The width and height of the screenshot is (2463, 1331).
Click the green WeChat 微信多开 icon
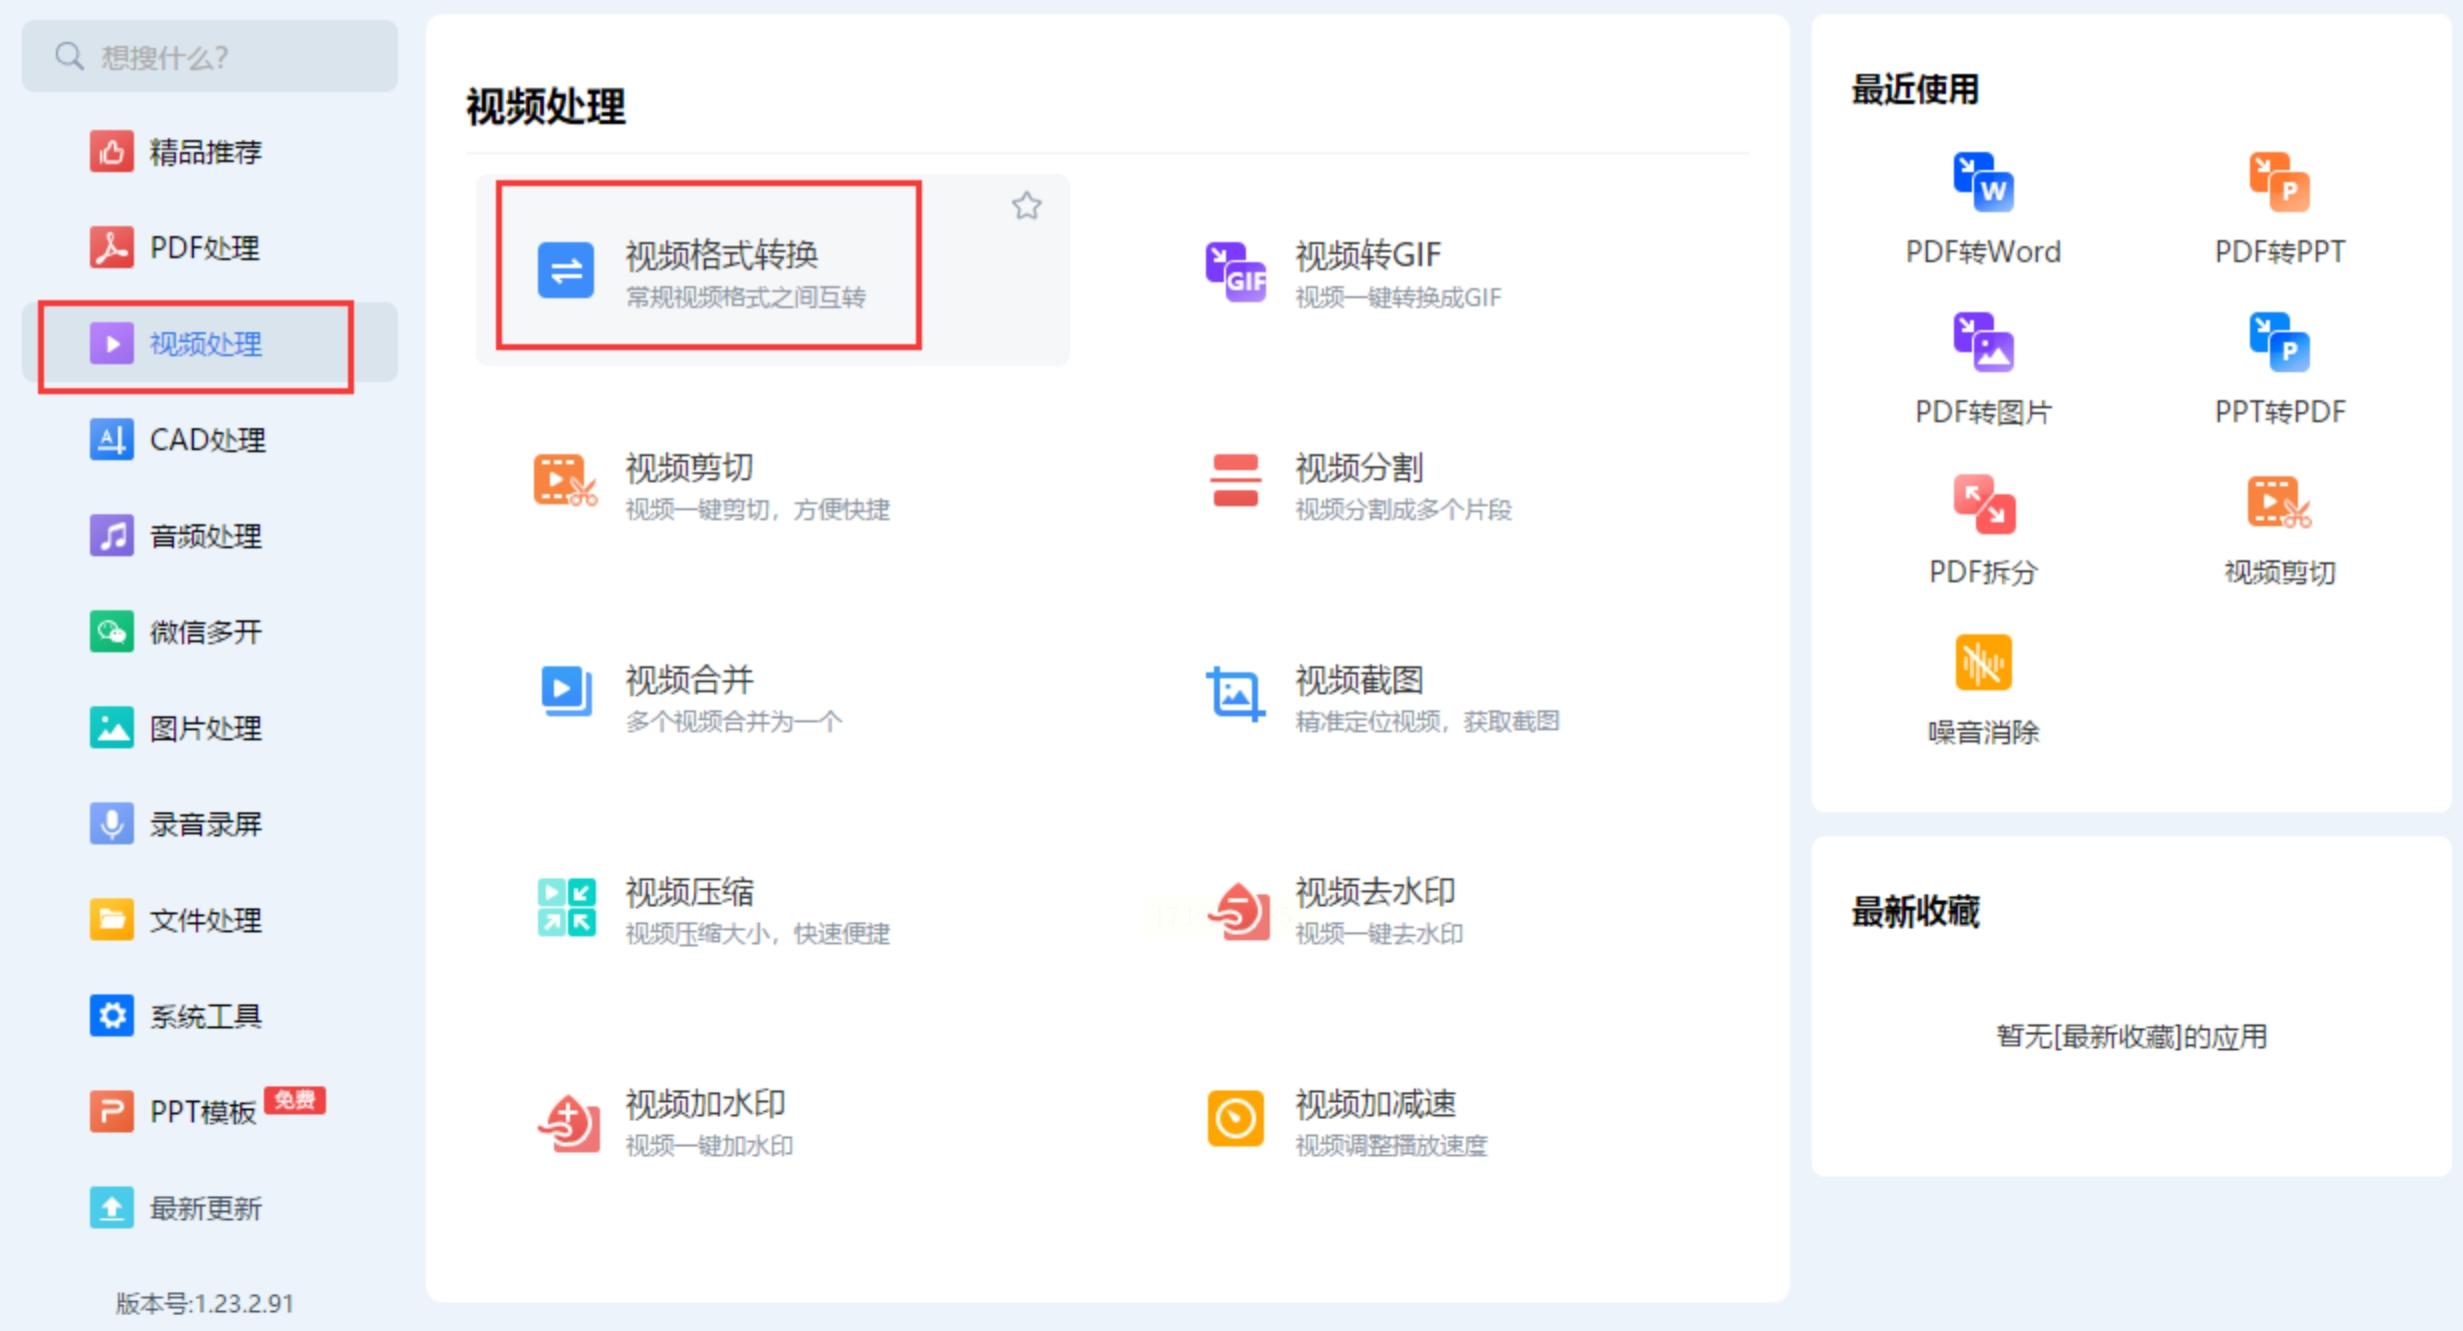pos(111,631)
